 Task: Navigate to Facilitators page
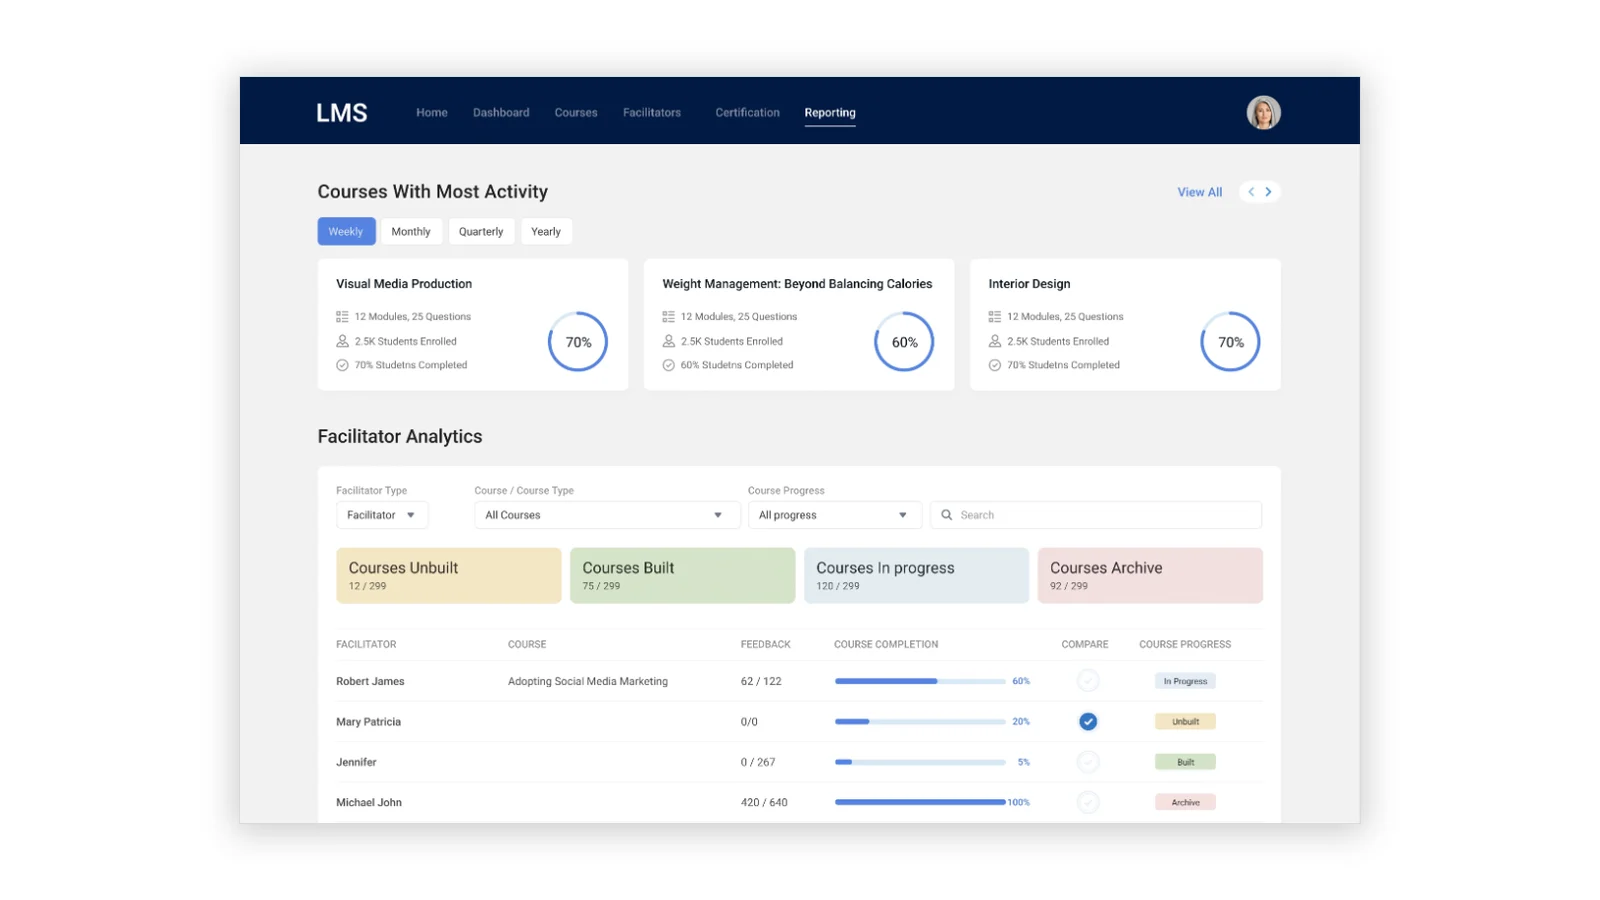(652, 113)
